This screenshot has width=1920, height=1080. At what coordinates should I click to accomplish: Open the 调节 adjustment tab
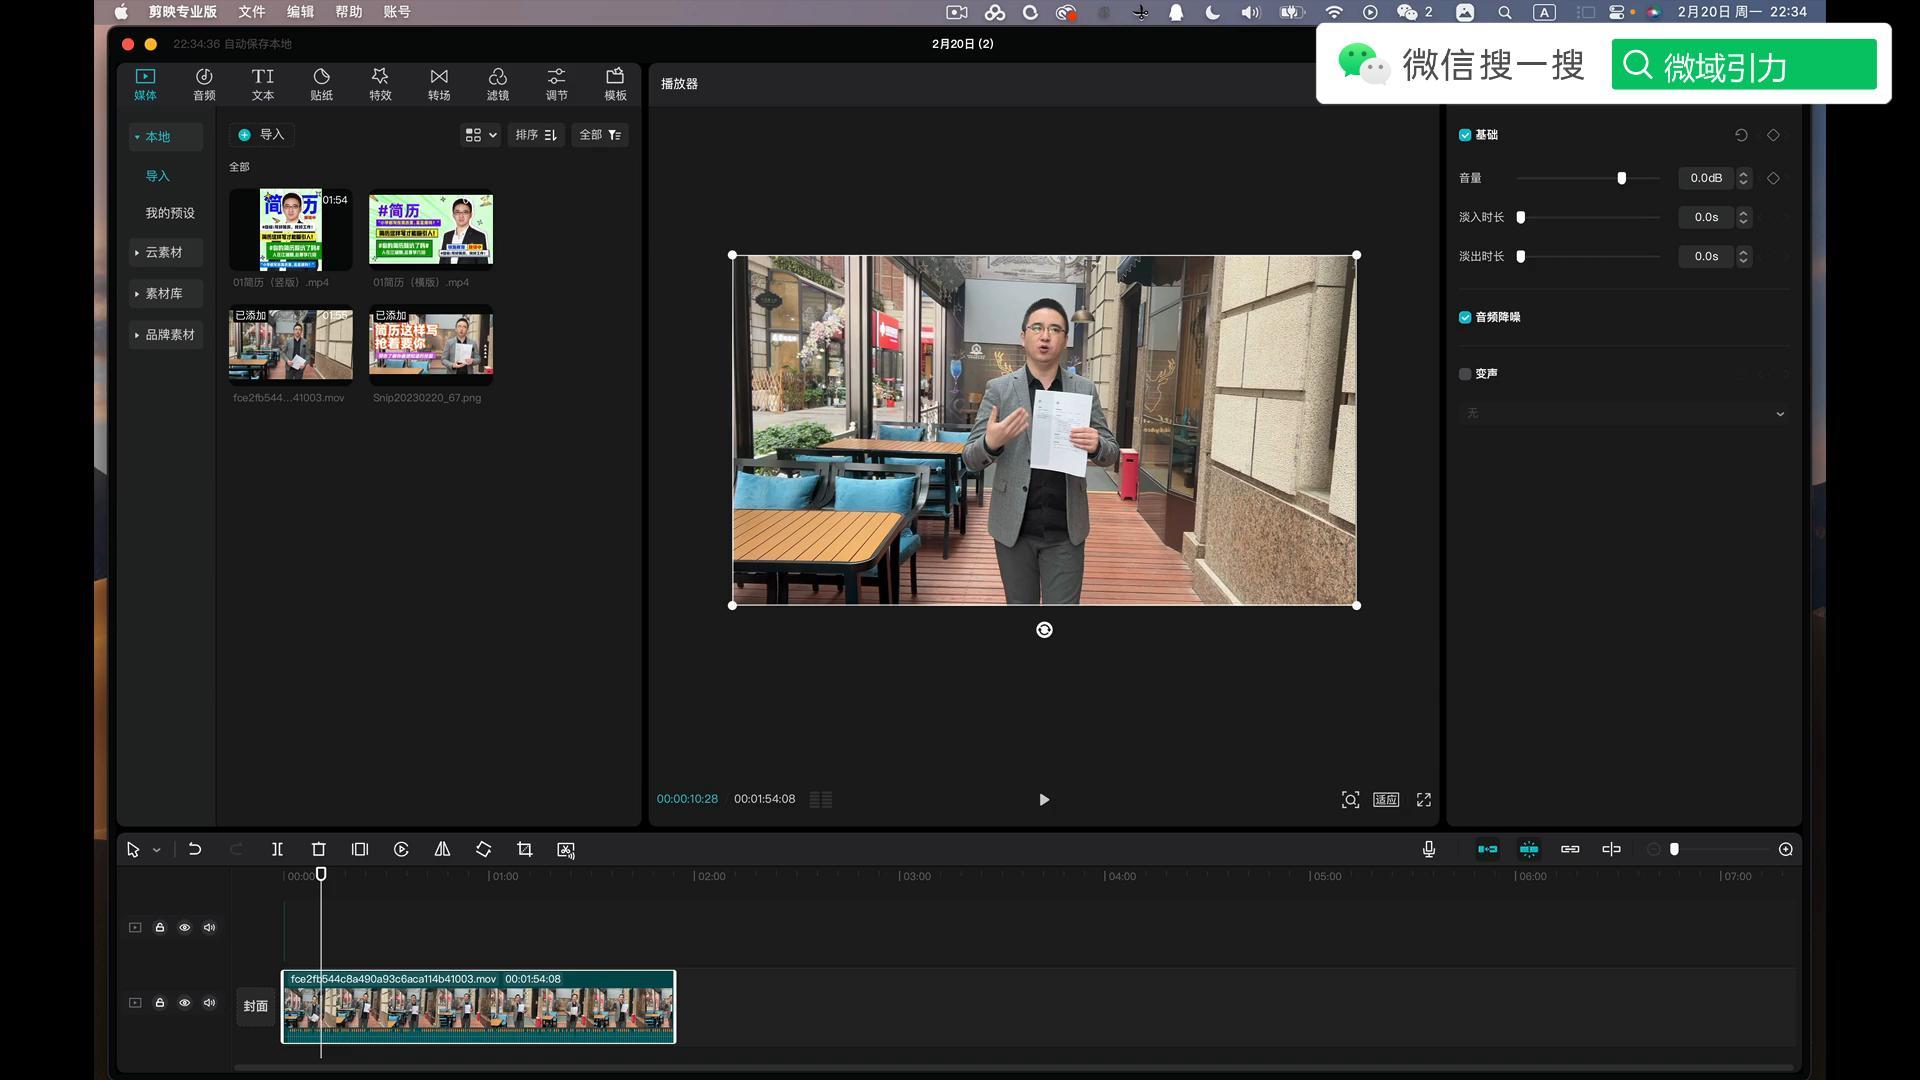[x=556, y=84]
